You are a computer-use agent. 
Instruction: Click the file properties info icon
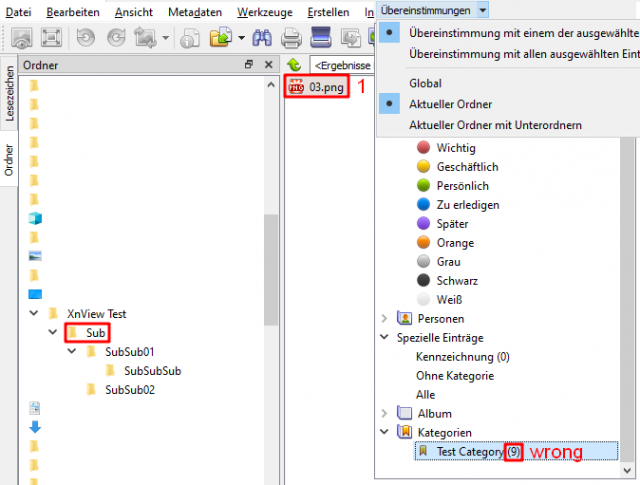tap(190, 38)
